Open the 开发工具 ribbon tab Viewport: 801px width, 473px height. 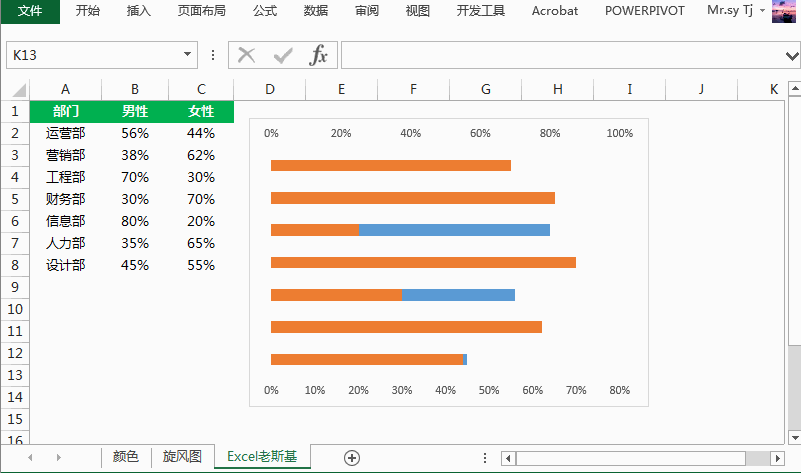pyautogui.click(x=481, y=11)
